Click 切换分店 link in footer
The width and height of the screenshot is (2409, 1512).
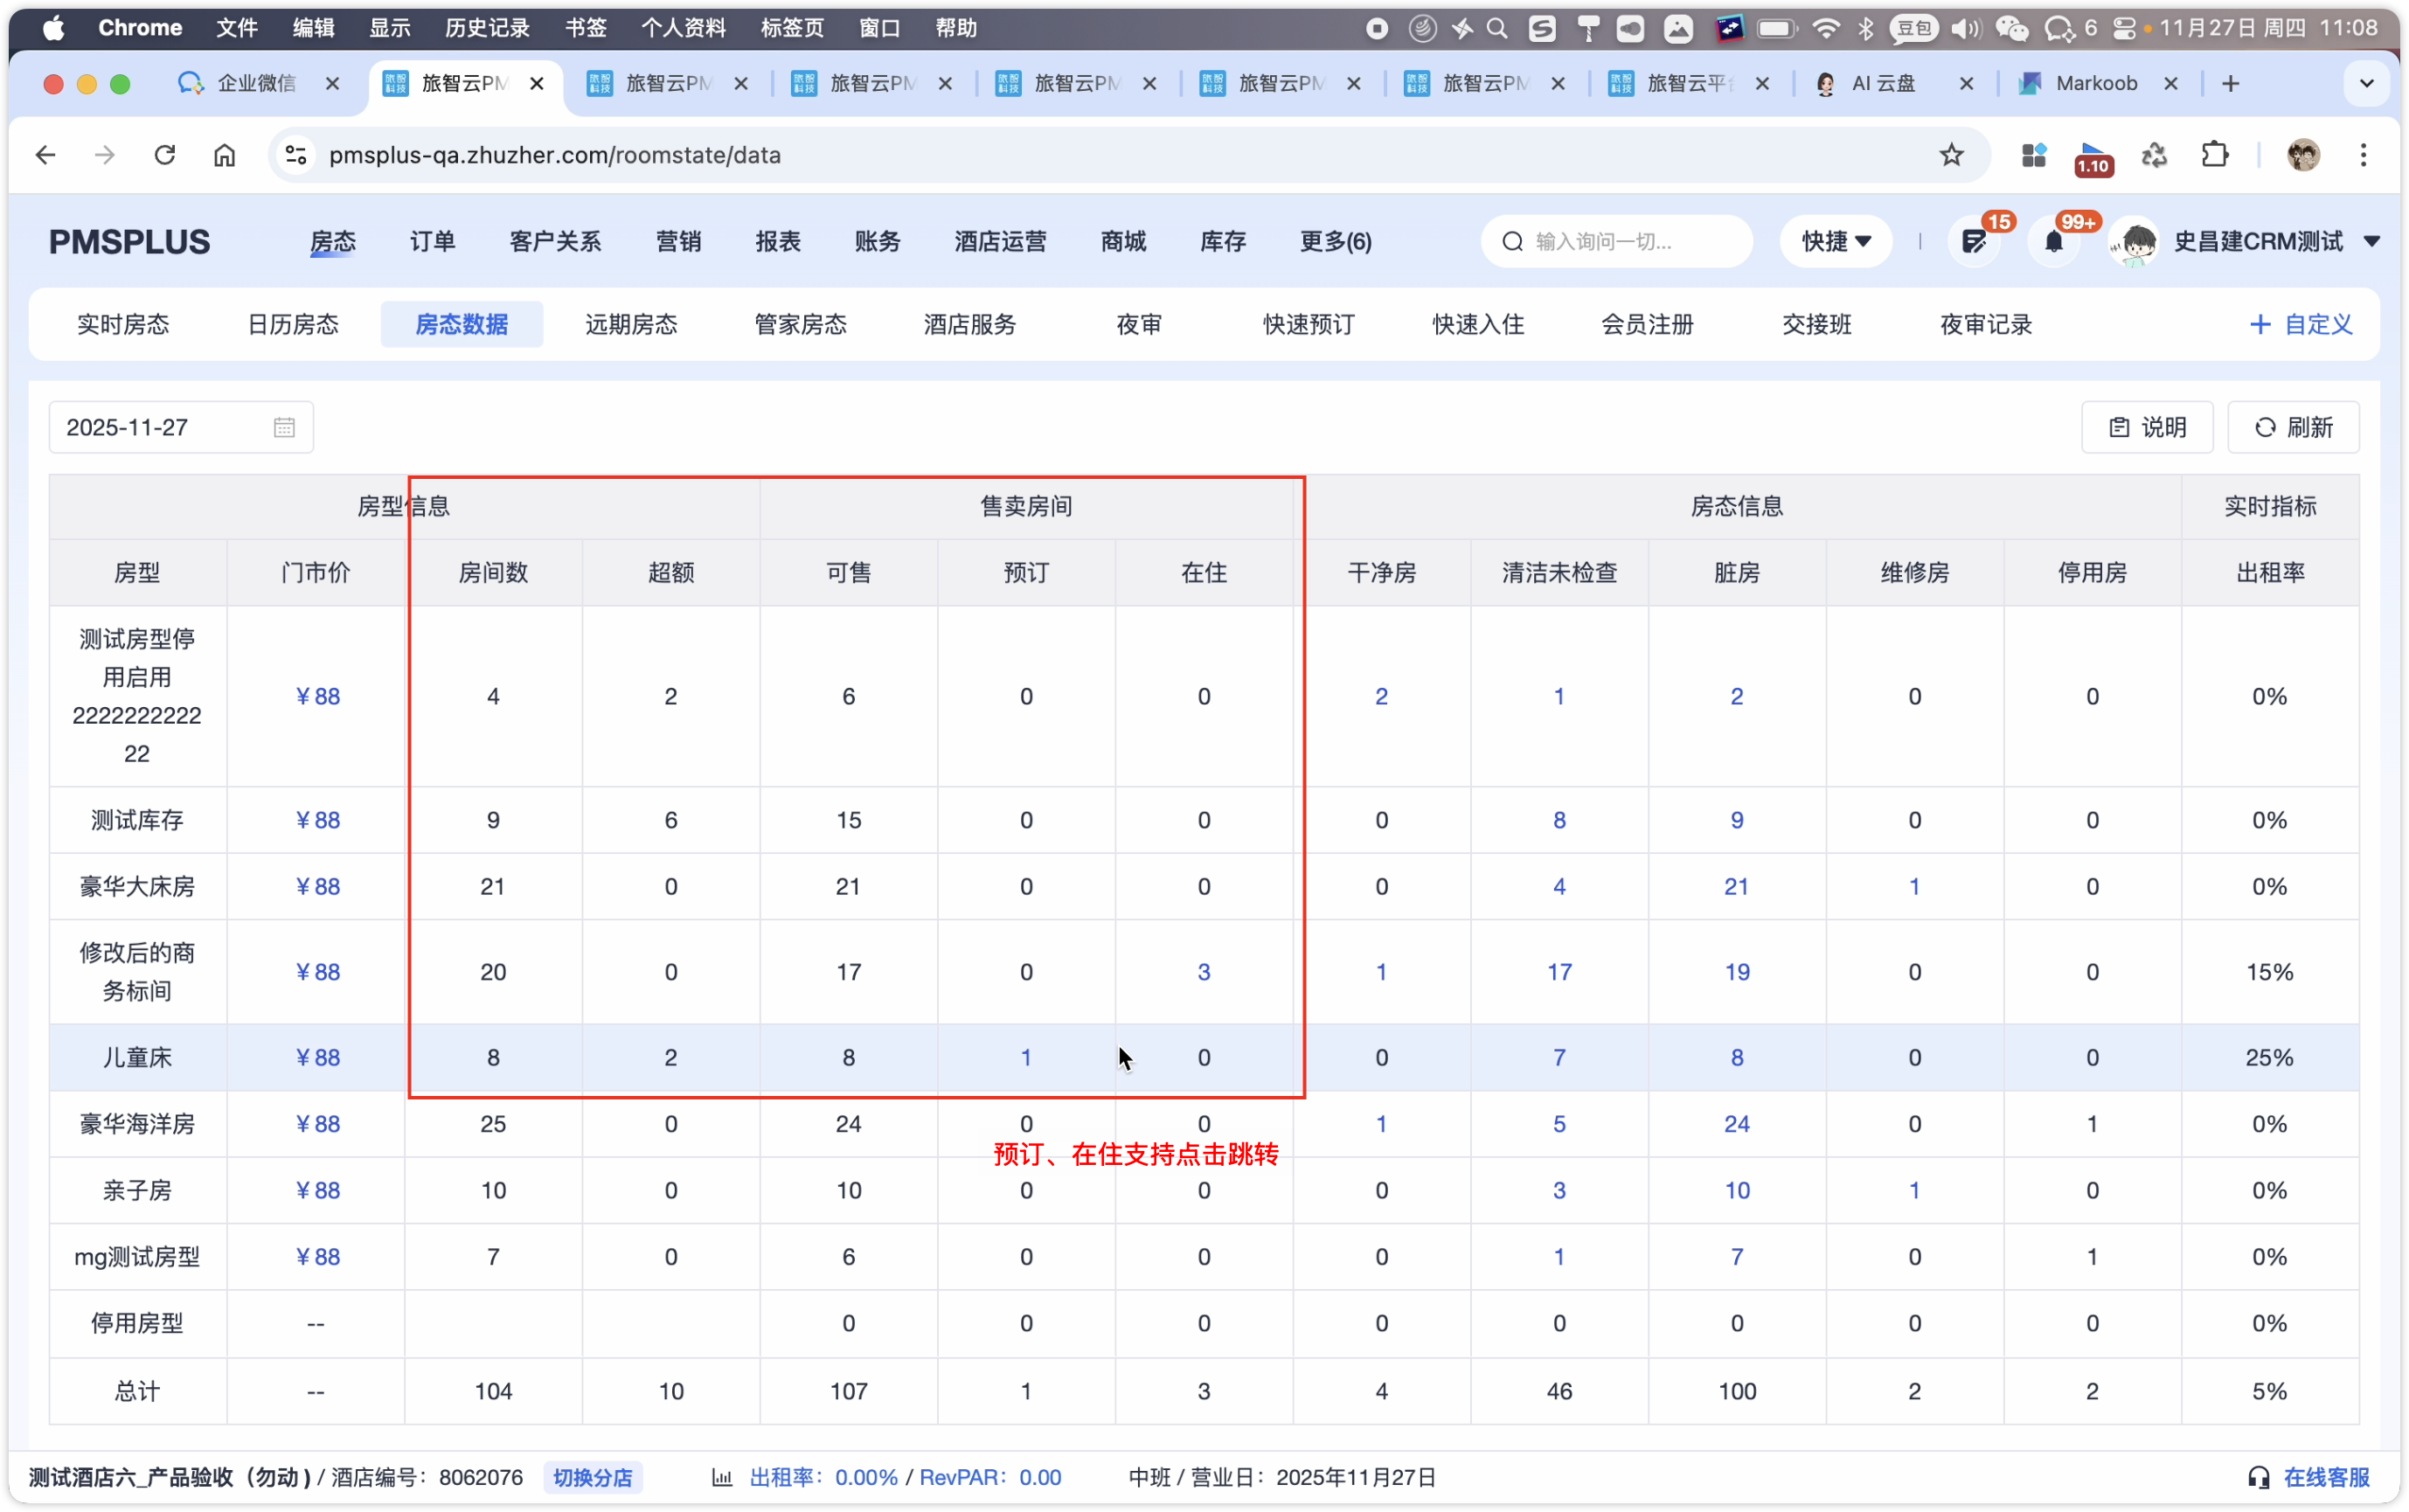pyautogui.click(x=593, y=1477)
